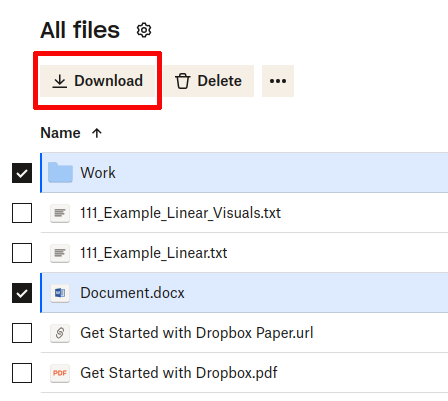Uncheck the Work folder checkbox
448x401 pixels.
tap(22, 173)
